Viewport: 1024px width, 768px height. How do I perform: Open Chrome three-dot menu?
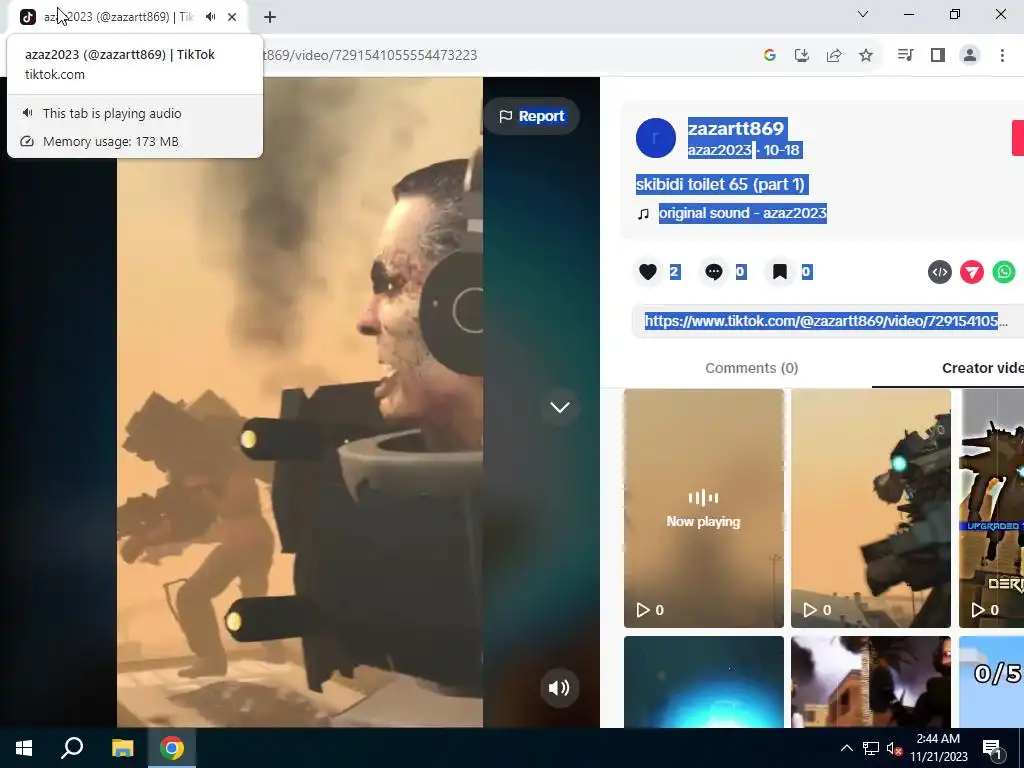pyautogui.click(x=1002, y=56)
